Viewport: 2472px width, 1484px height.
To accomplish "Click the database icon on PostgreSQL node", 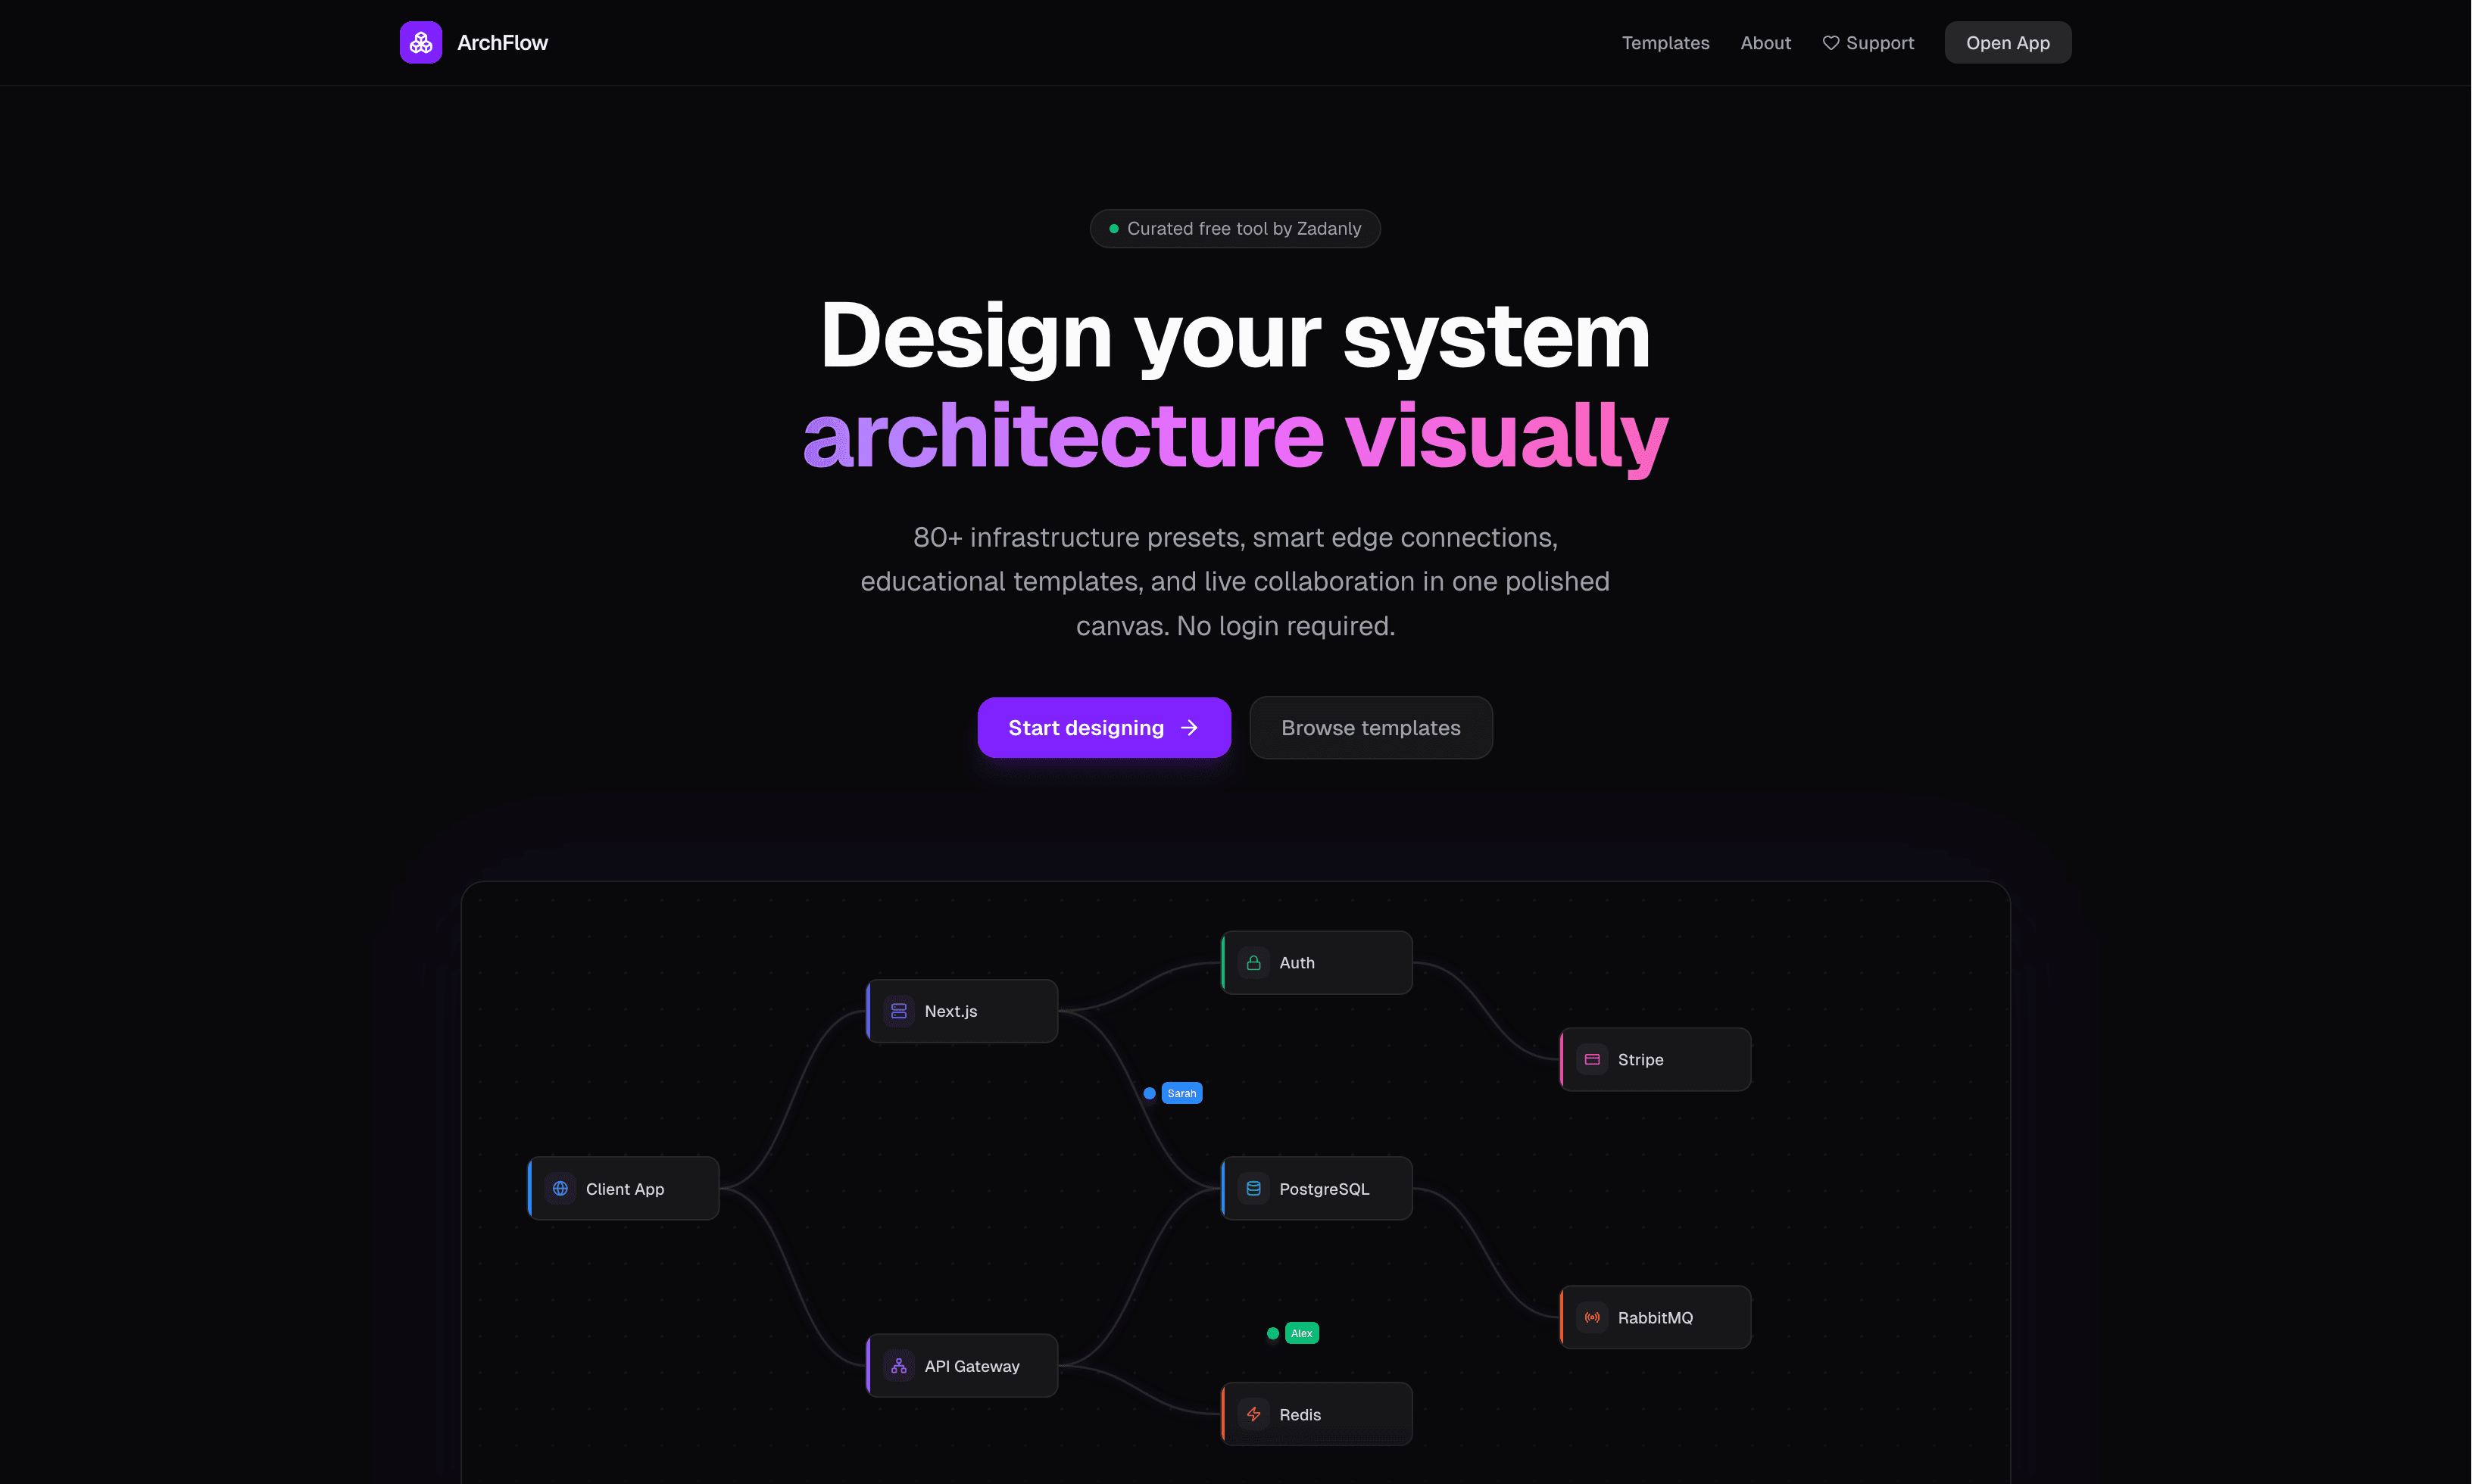I will pos(1253,1188).
